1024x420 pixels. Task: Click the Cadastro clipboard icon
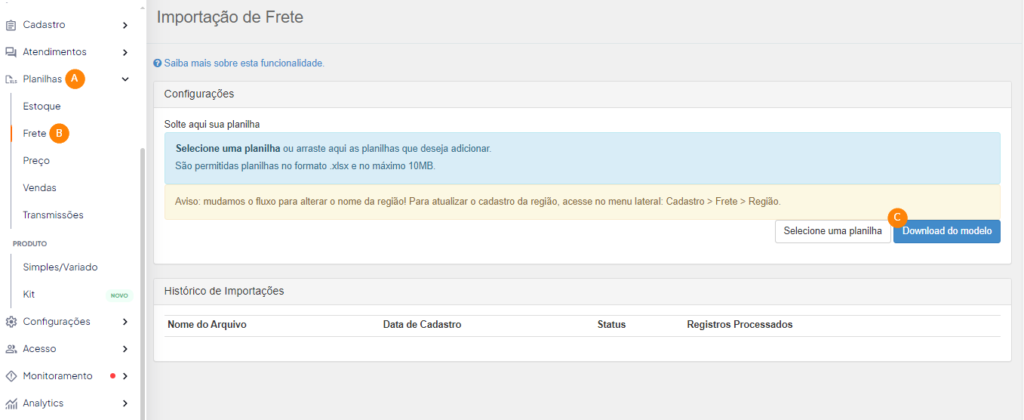[11, 24]
